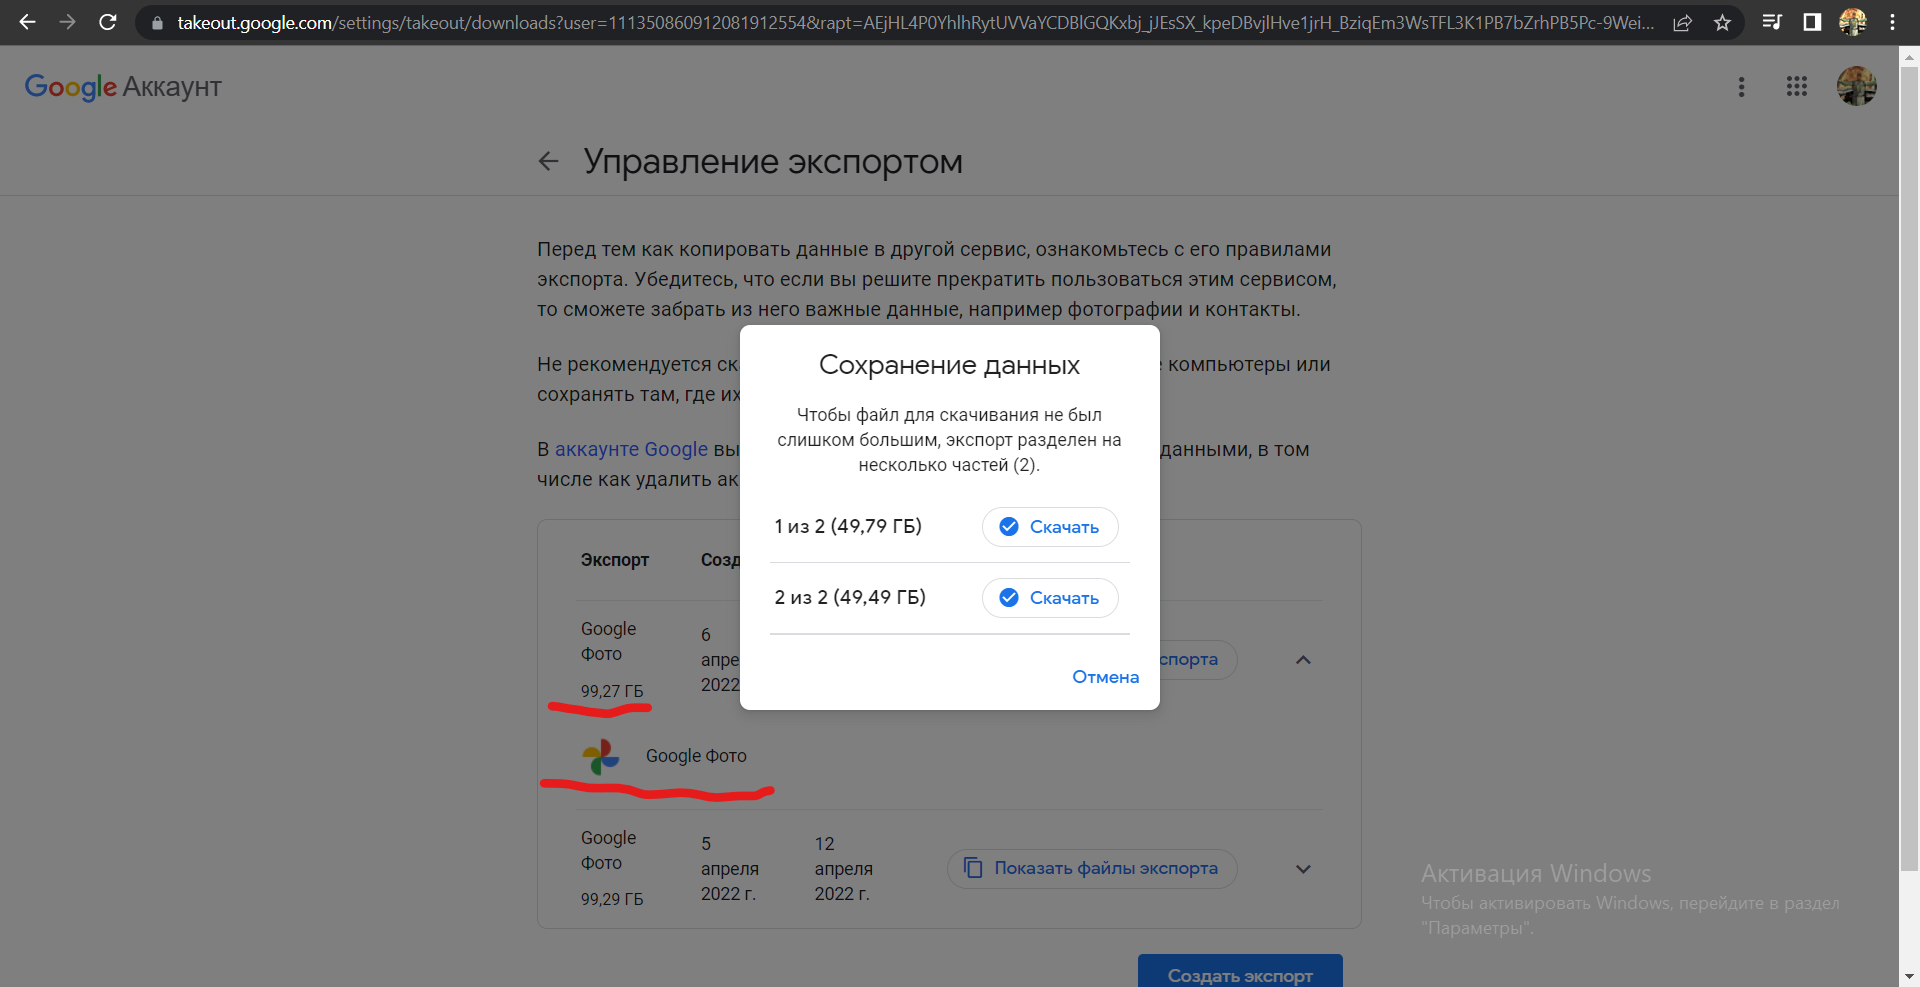Download part 2 из 2 (49,49 ГБ)
The height and width of the screenshot is (987, 1920).
click(x=1050, y=598)
